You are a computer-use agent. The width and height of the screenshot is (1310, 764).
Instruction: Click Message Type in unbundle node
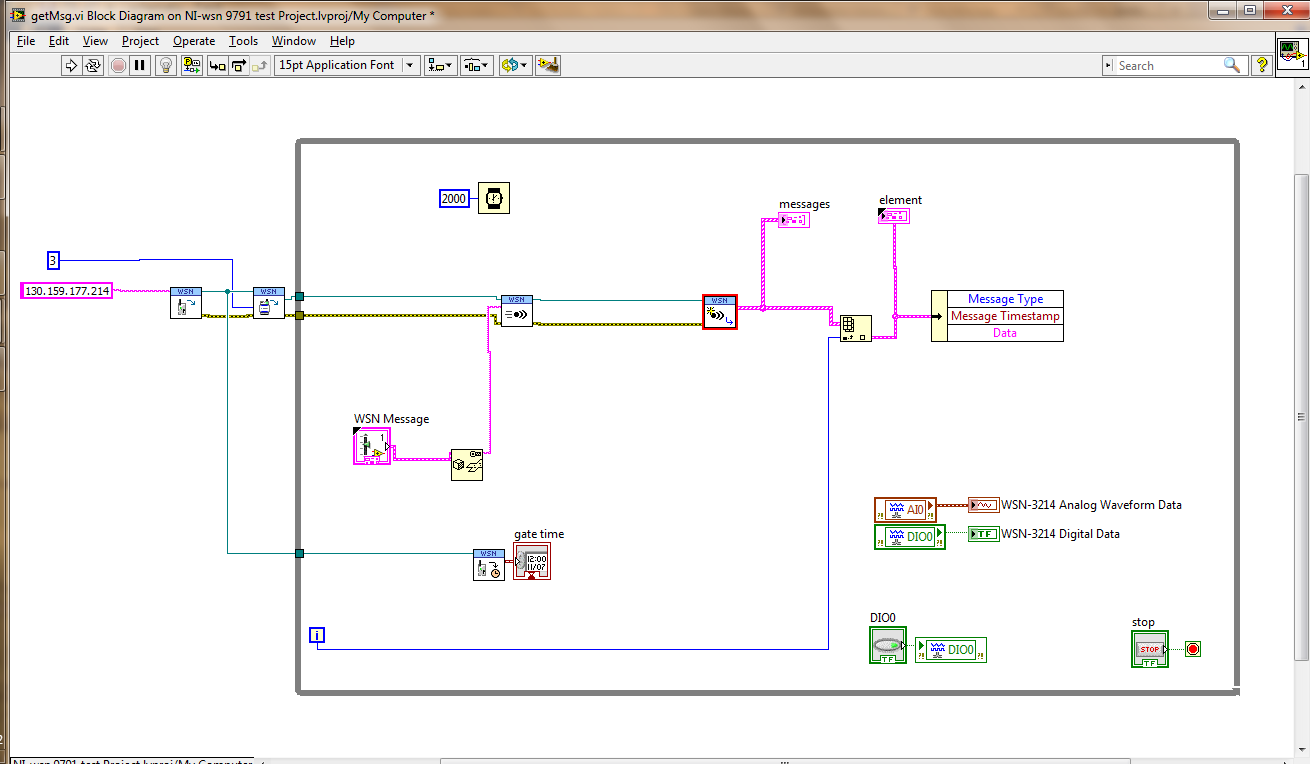pos(1004,299)
